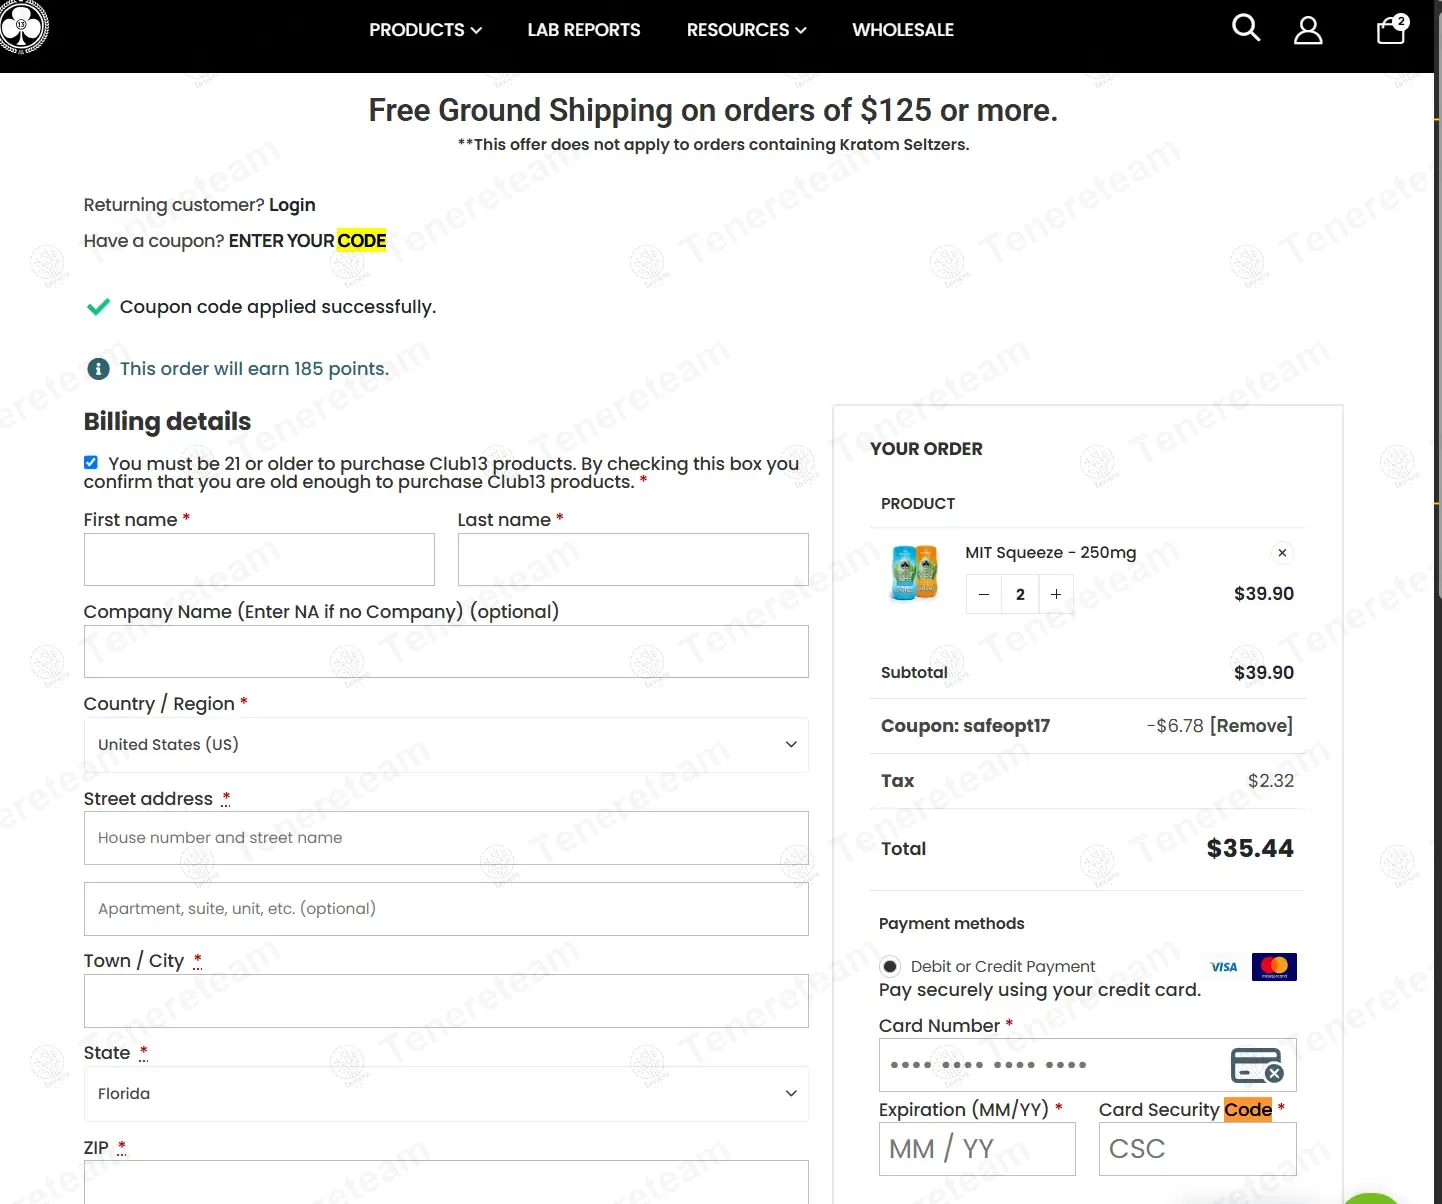The width and height of the screenshot is (1442, 1204).
Task: Select Debit or Credit Payment radio button
Action: pyautogui.click(x=889, y=966)
